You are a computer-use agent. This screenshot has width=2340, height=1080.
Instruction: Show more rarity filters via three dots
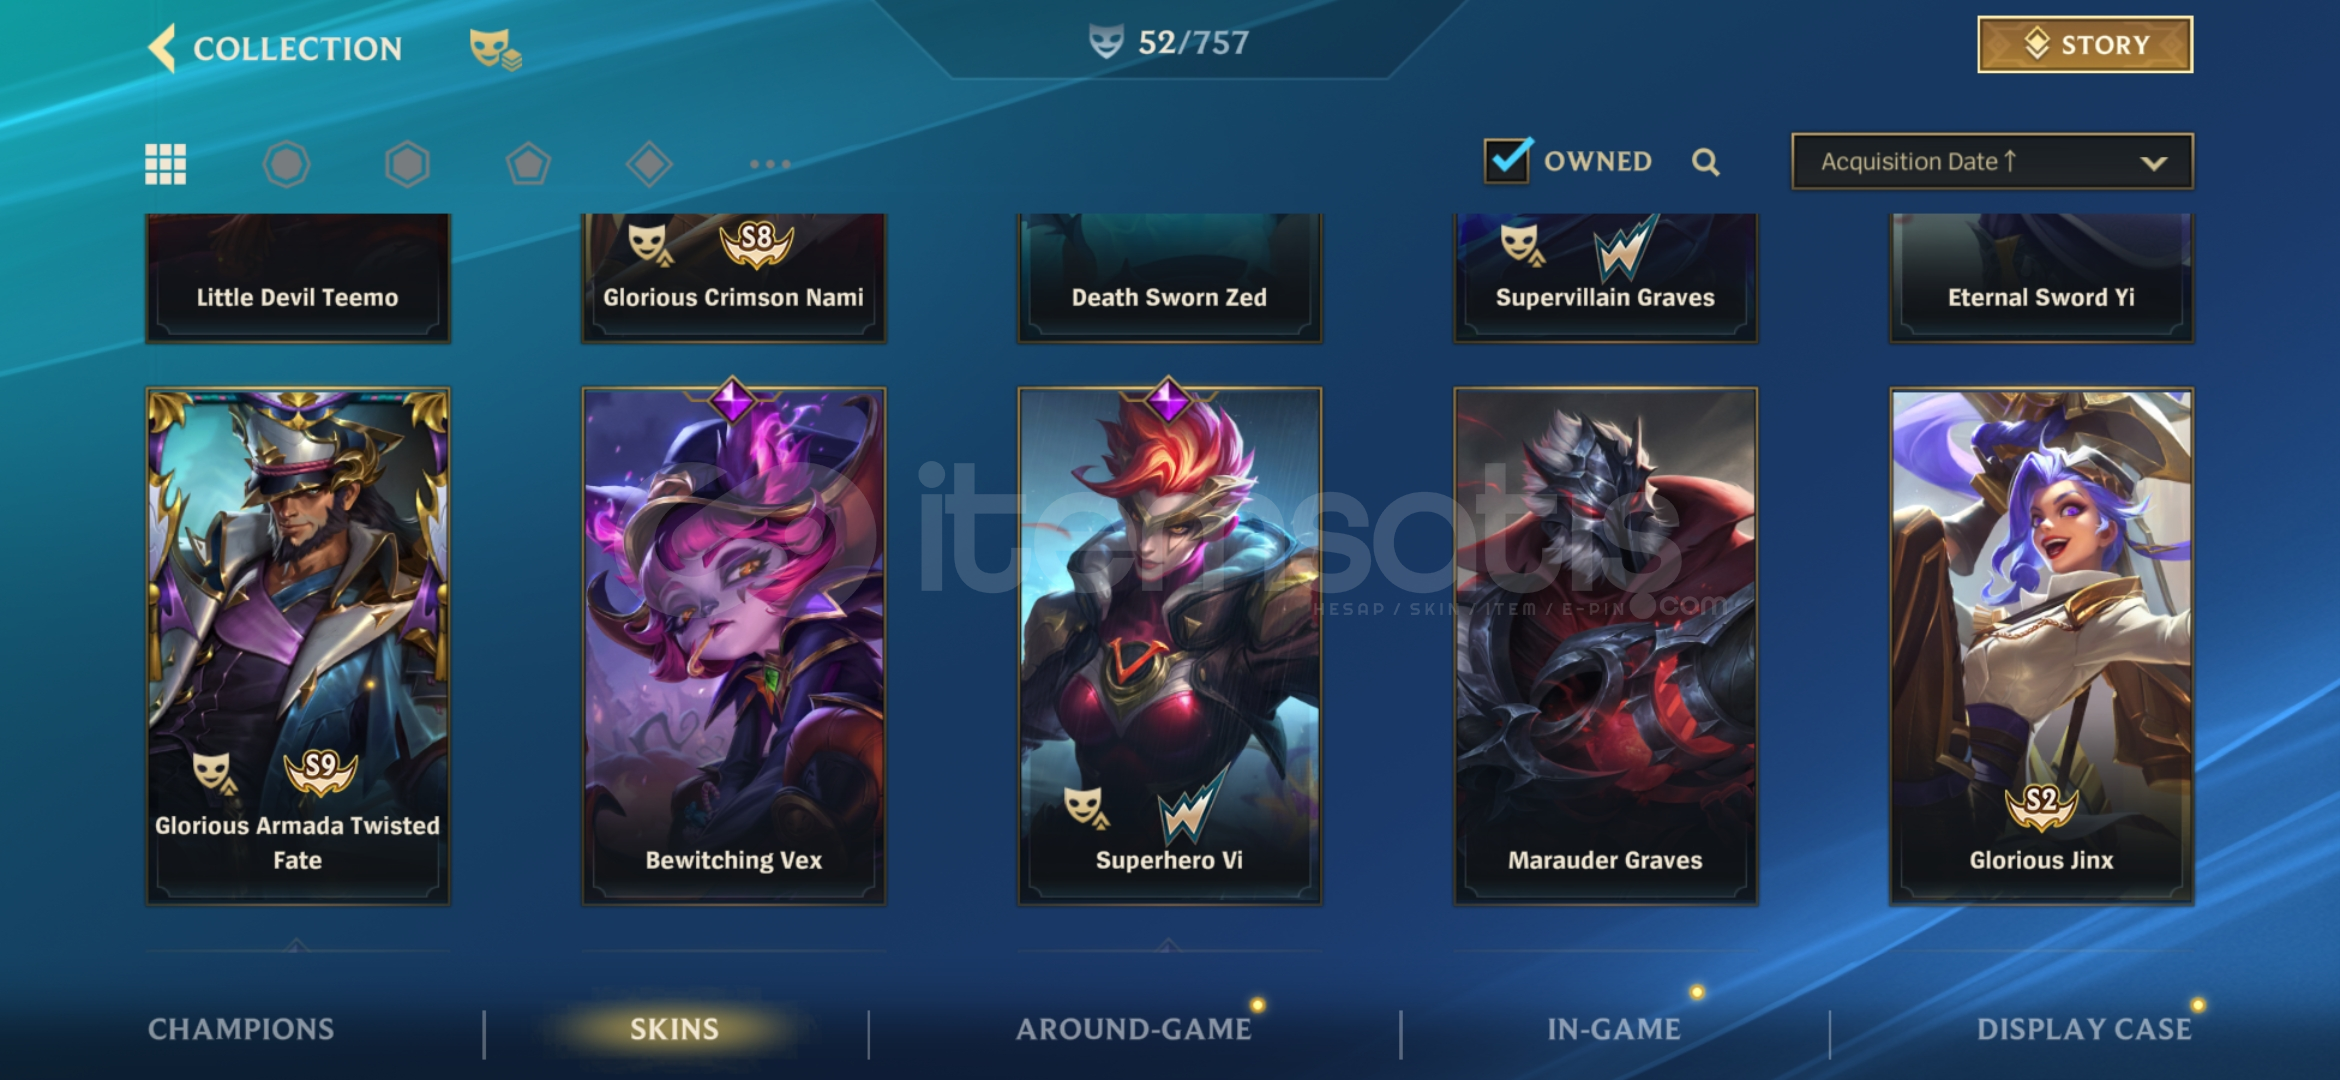tap(770, 164)
